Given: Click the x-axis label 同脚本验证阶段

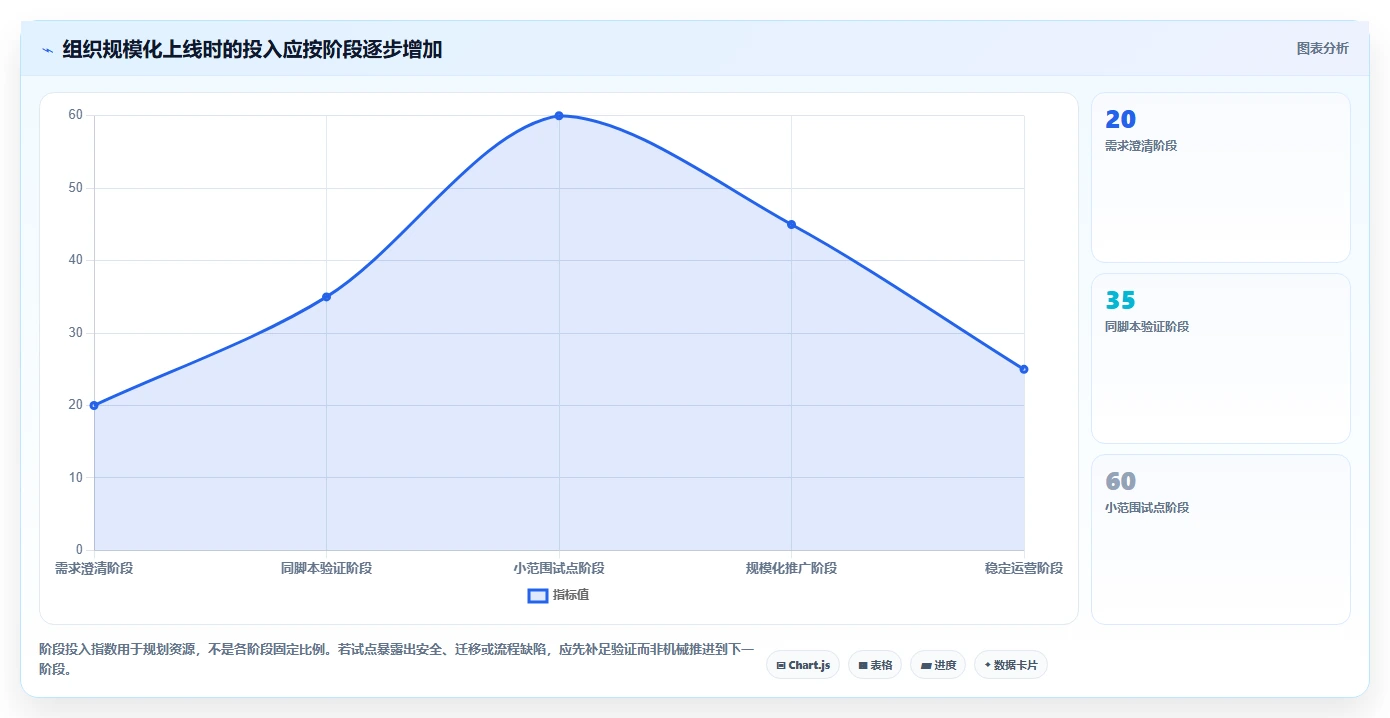Looking at the screenshot, I should coord(326,568).
